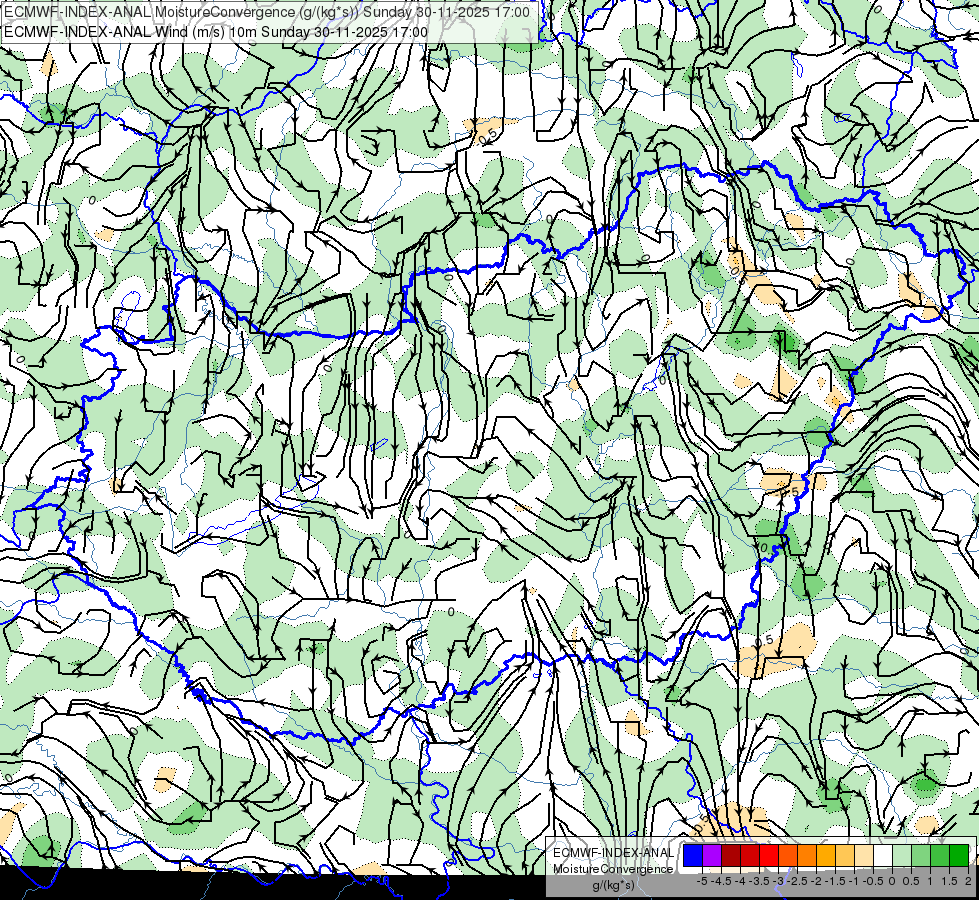Click the pale peach swatch between -1 and -0.5
Viewport: 979px width, 900px height.
click(x=864, y=856)
